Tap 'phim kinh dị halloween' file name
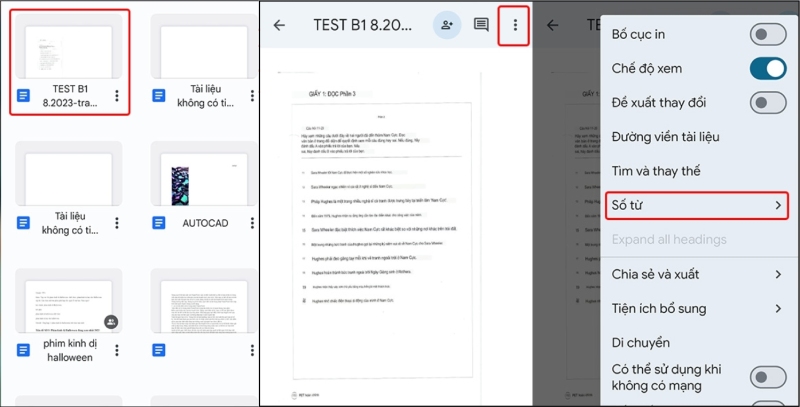 coord(70,350)
